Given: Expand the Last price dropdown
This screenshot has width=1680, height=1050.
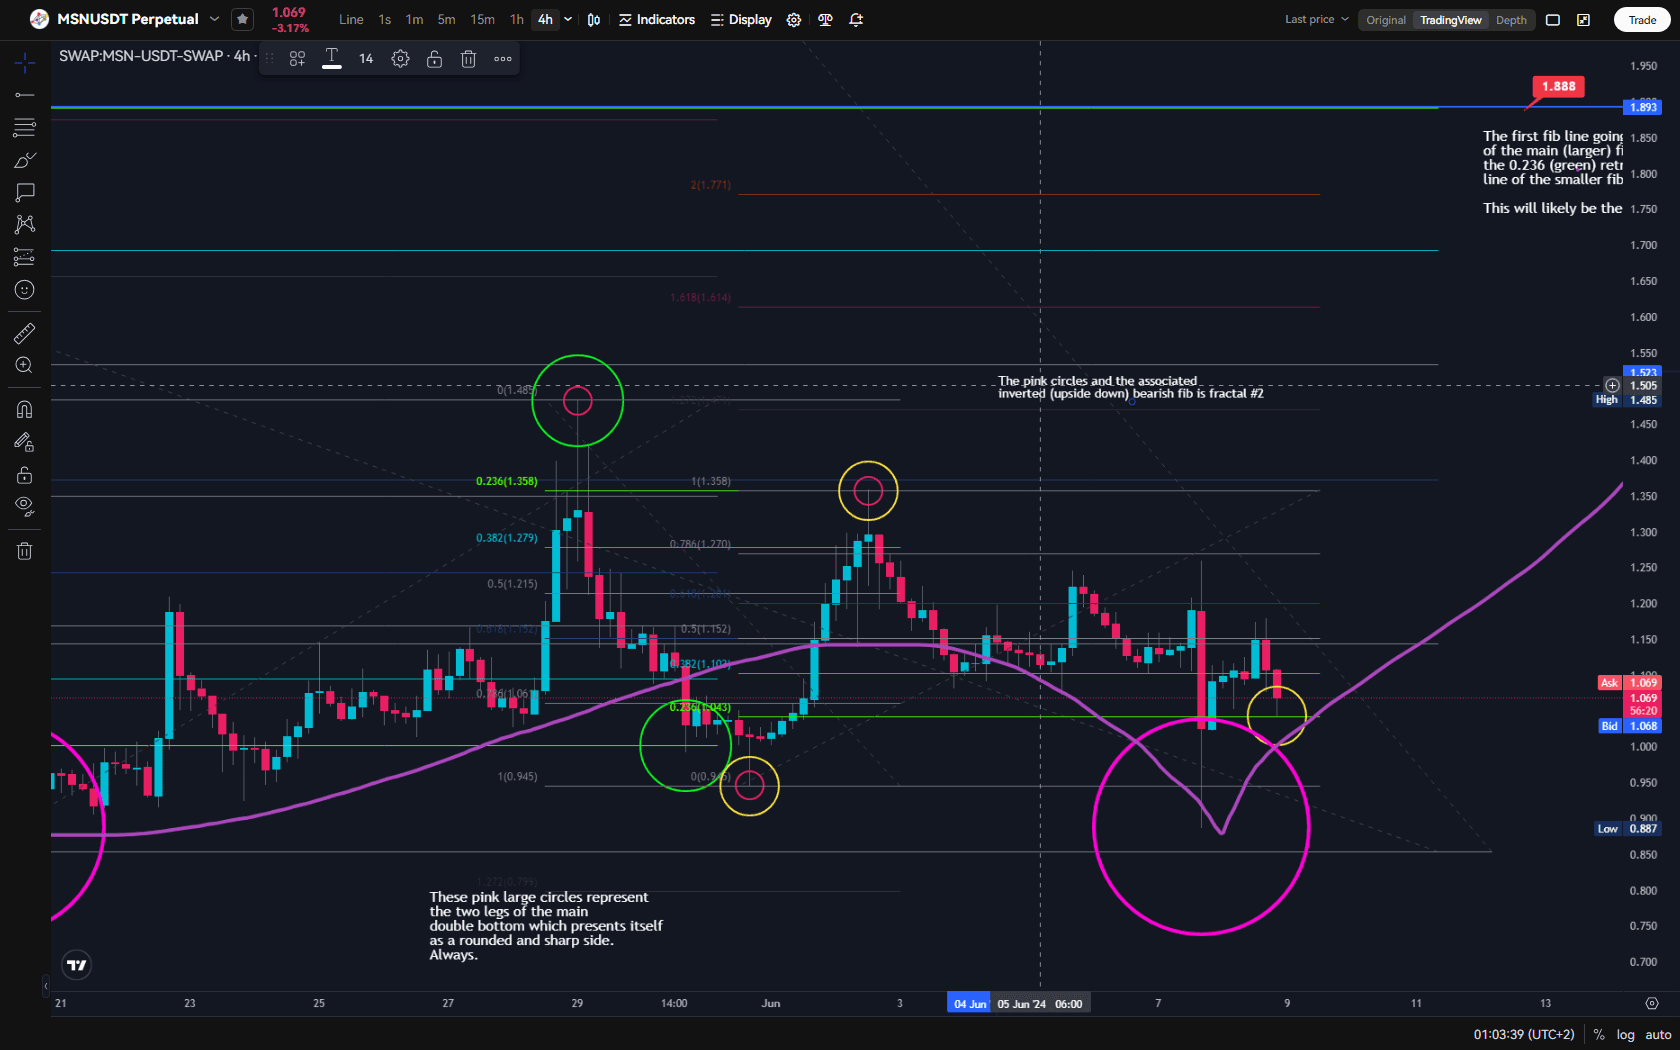Looking at the screenshot, I should point(1317,19).
